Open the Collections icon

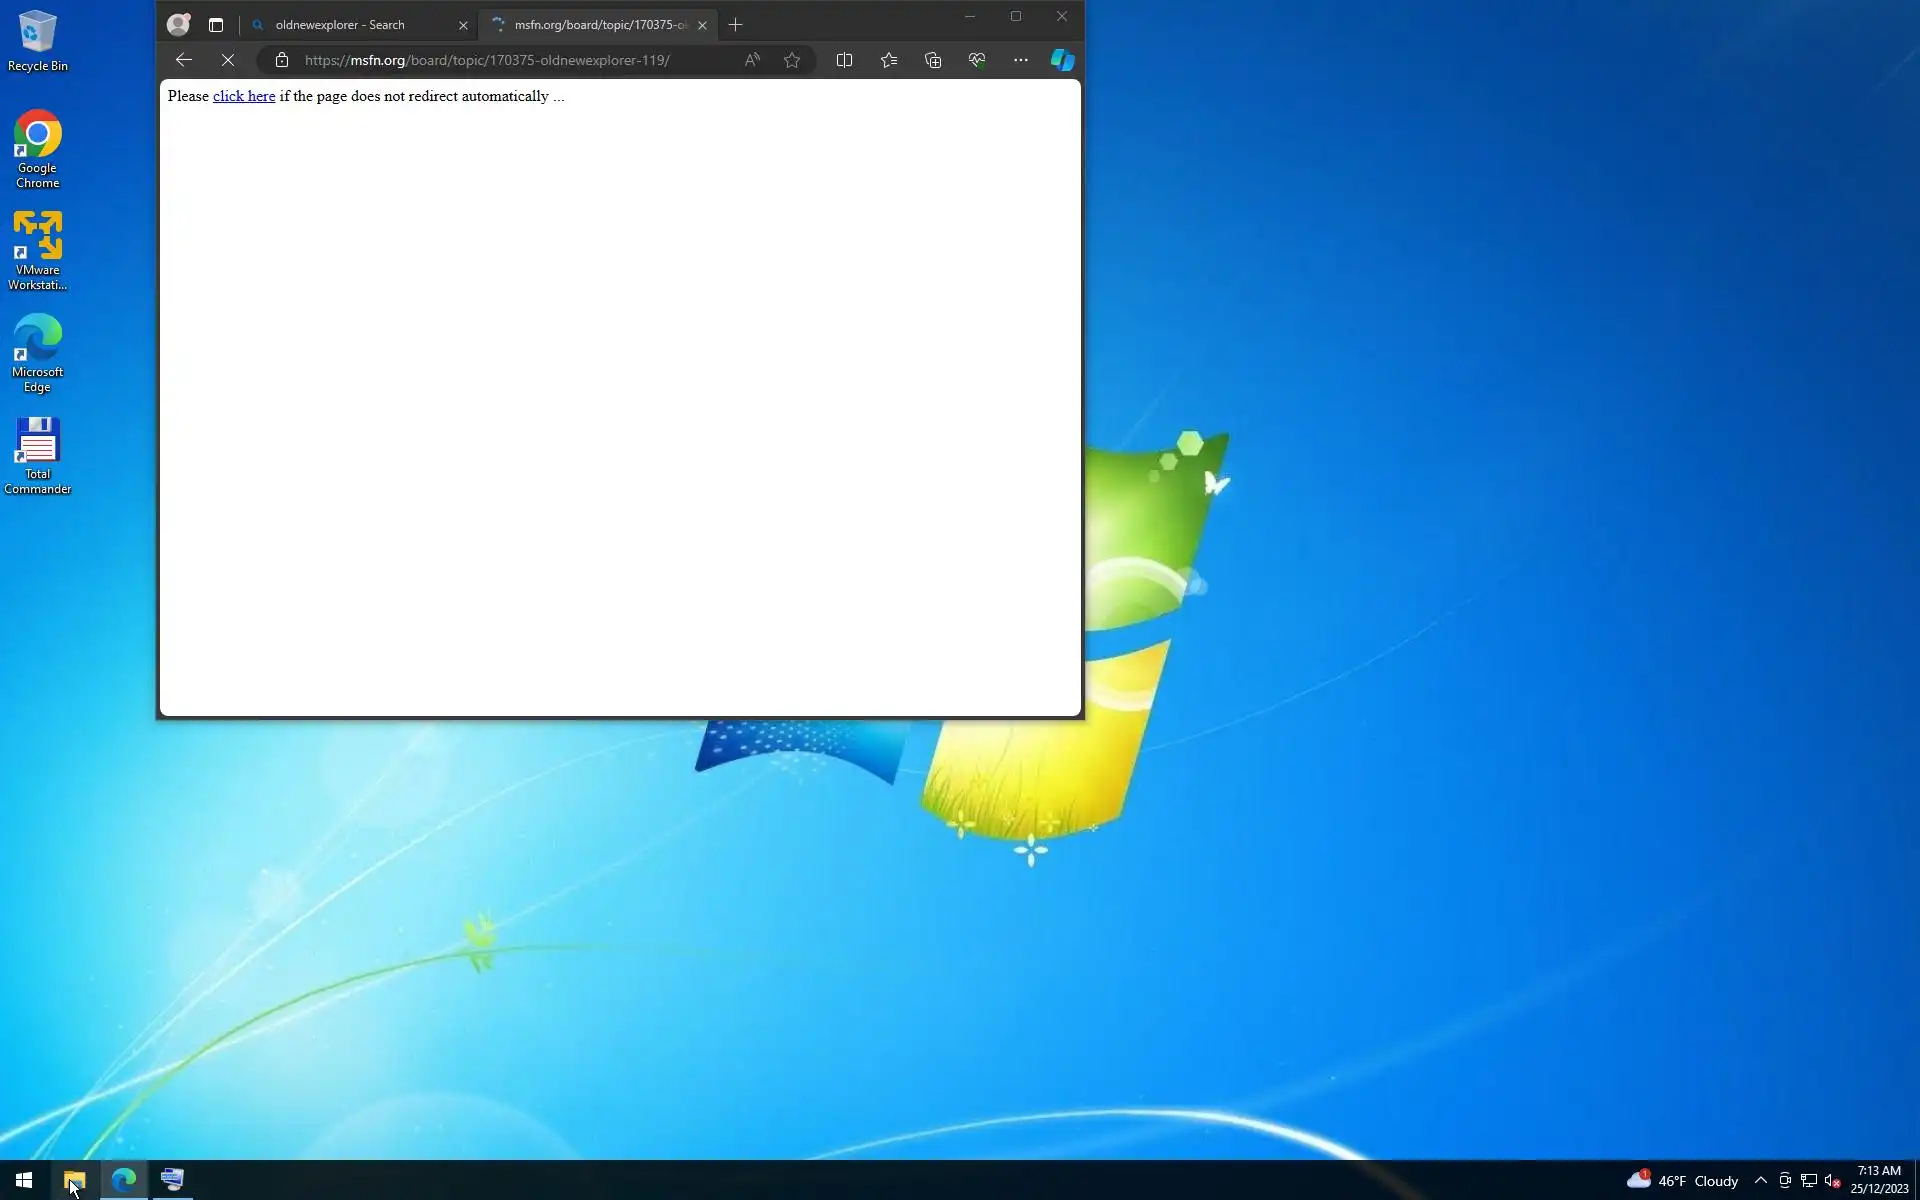pos(933,60)
